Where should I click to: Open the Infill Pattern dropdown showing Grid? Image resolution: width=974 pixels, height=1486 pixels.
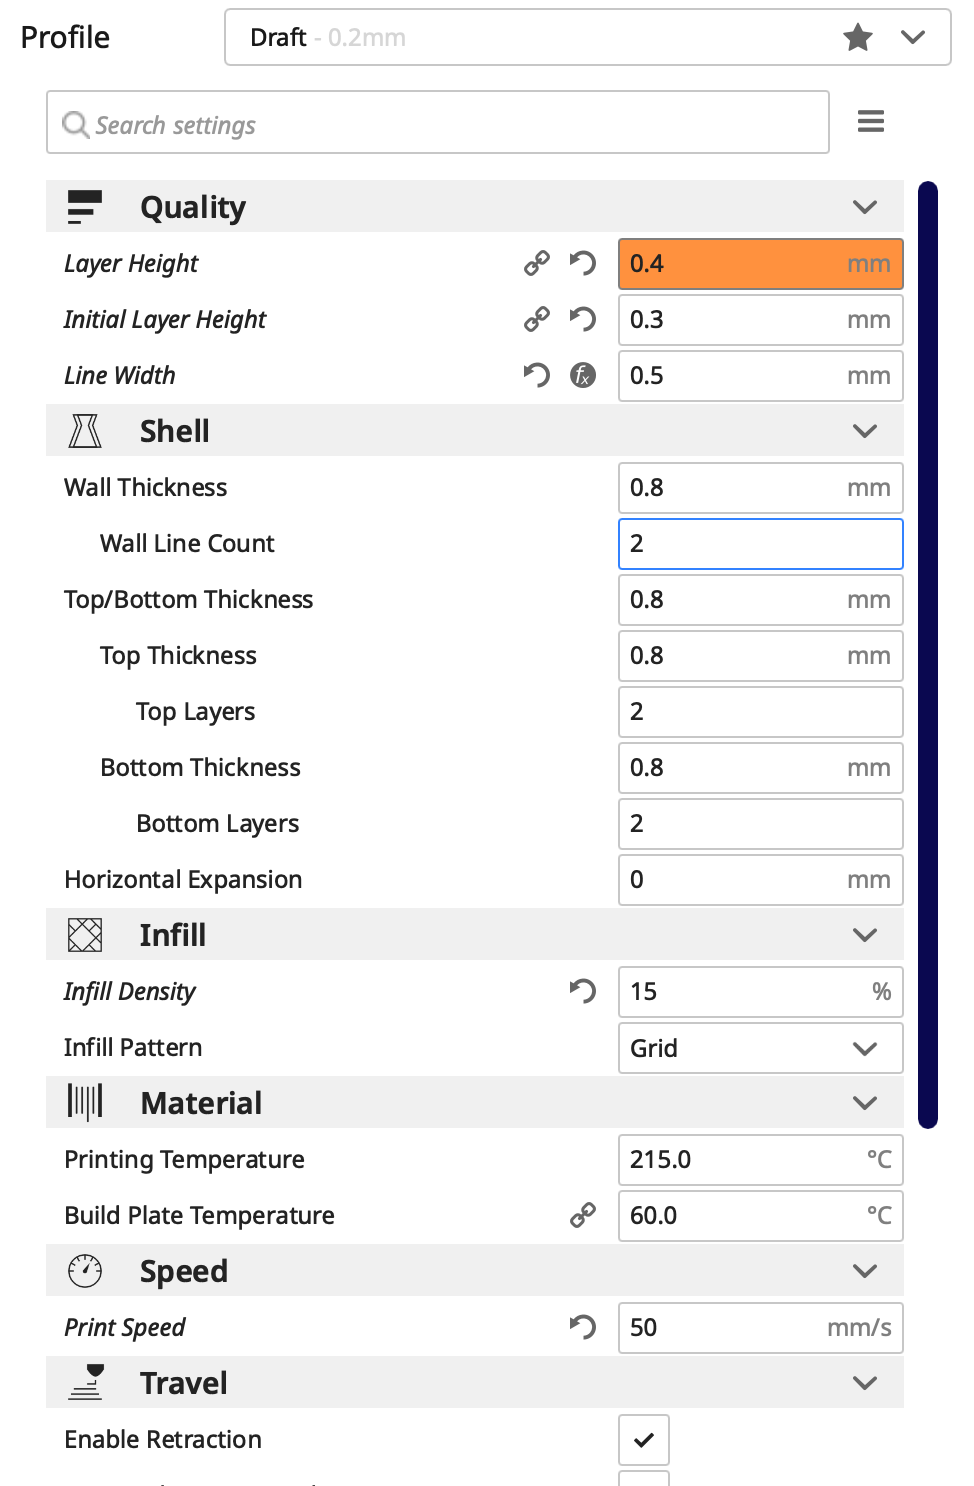pos(760,1048)
